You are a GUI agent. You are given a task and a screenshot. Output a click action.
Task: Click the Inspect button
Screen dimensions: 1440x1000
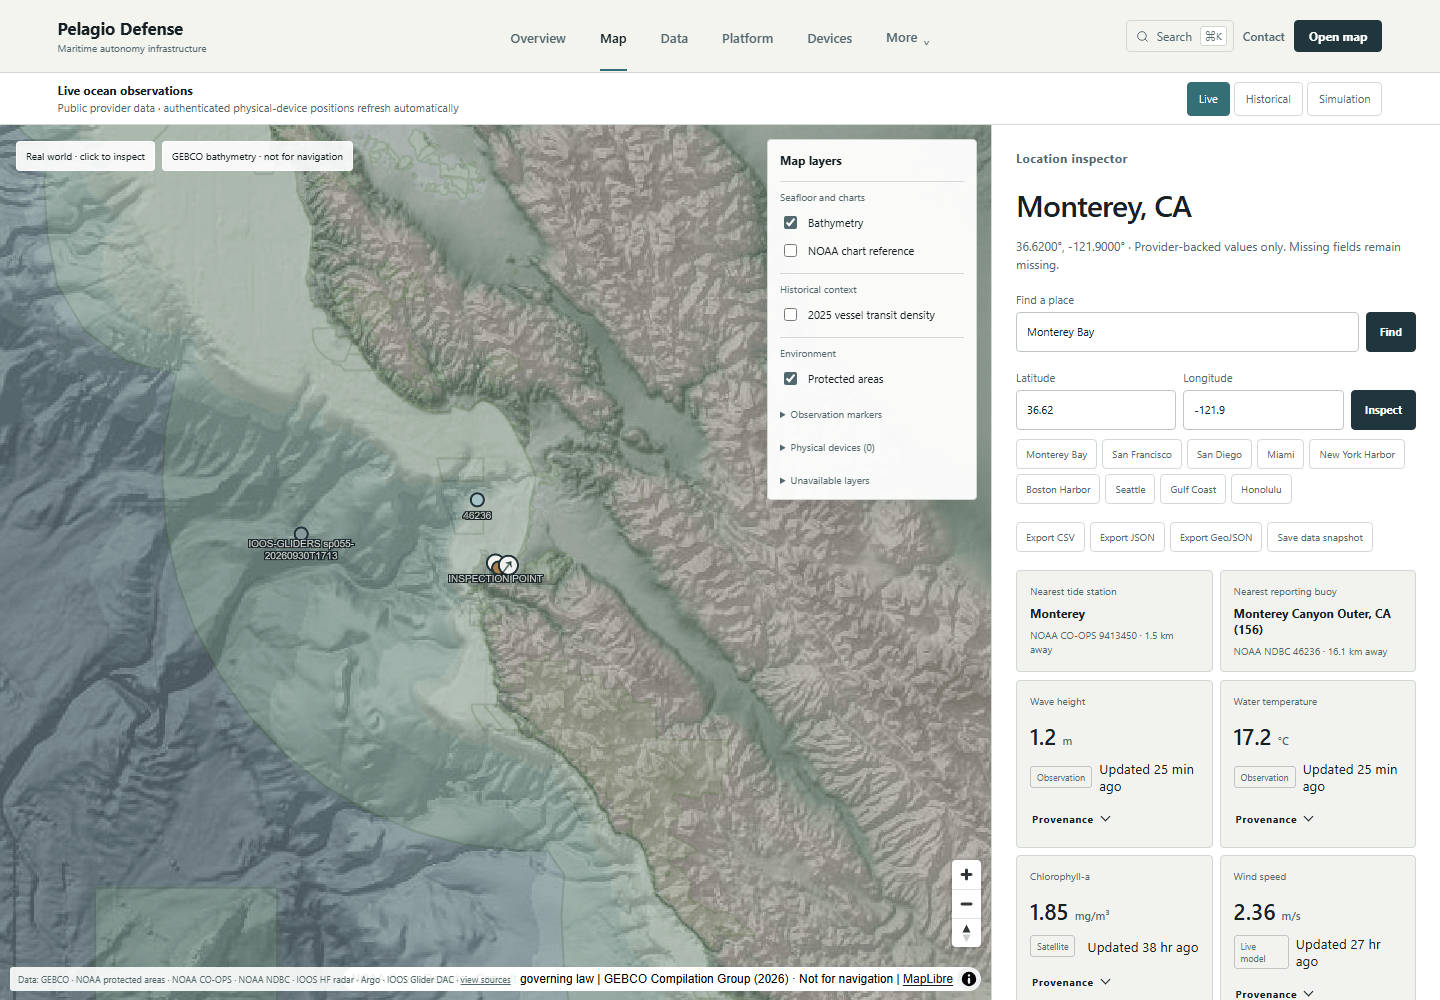point(1383,410)
